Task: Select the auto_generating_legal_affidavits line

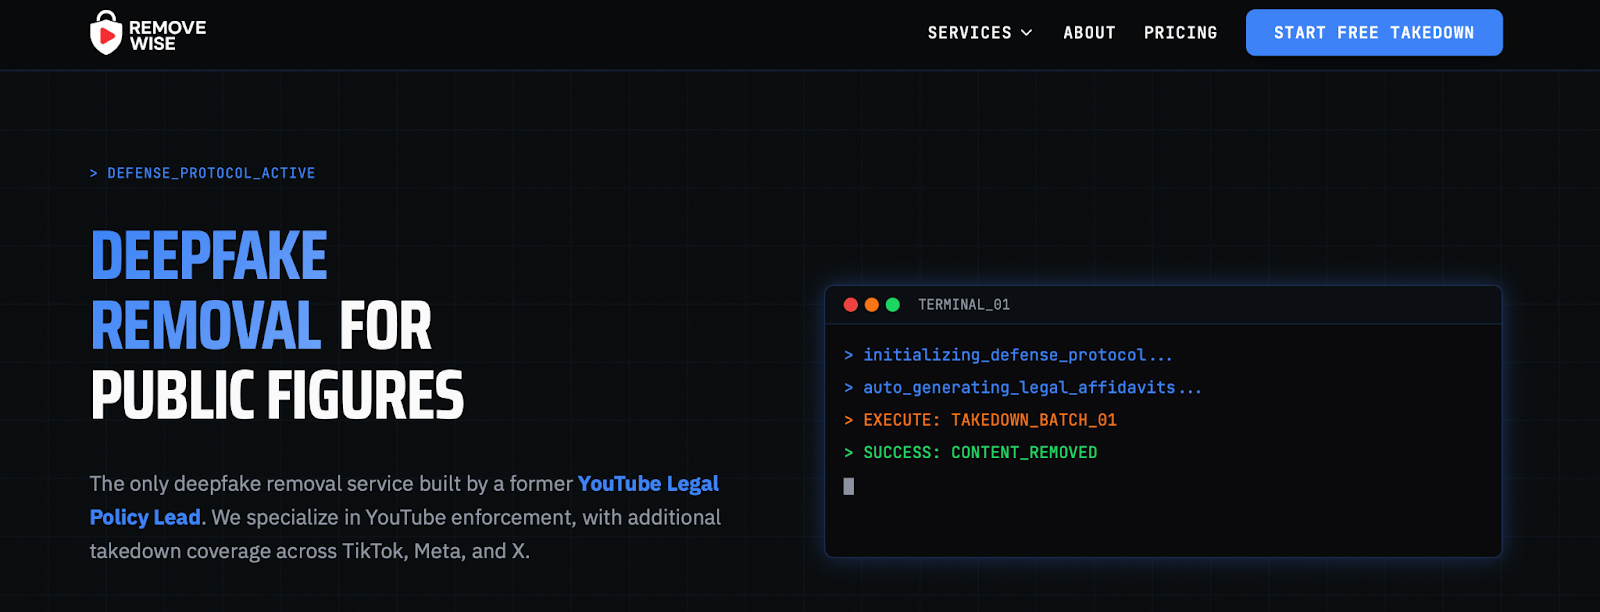Action: [1023, 388]
